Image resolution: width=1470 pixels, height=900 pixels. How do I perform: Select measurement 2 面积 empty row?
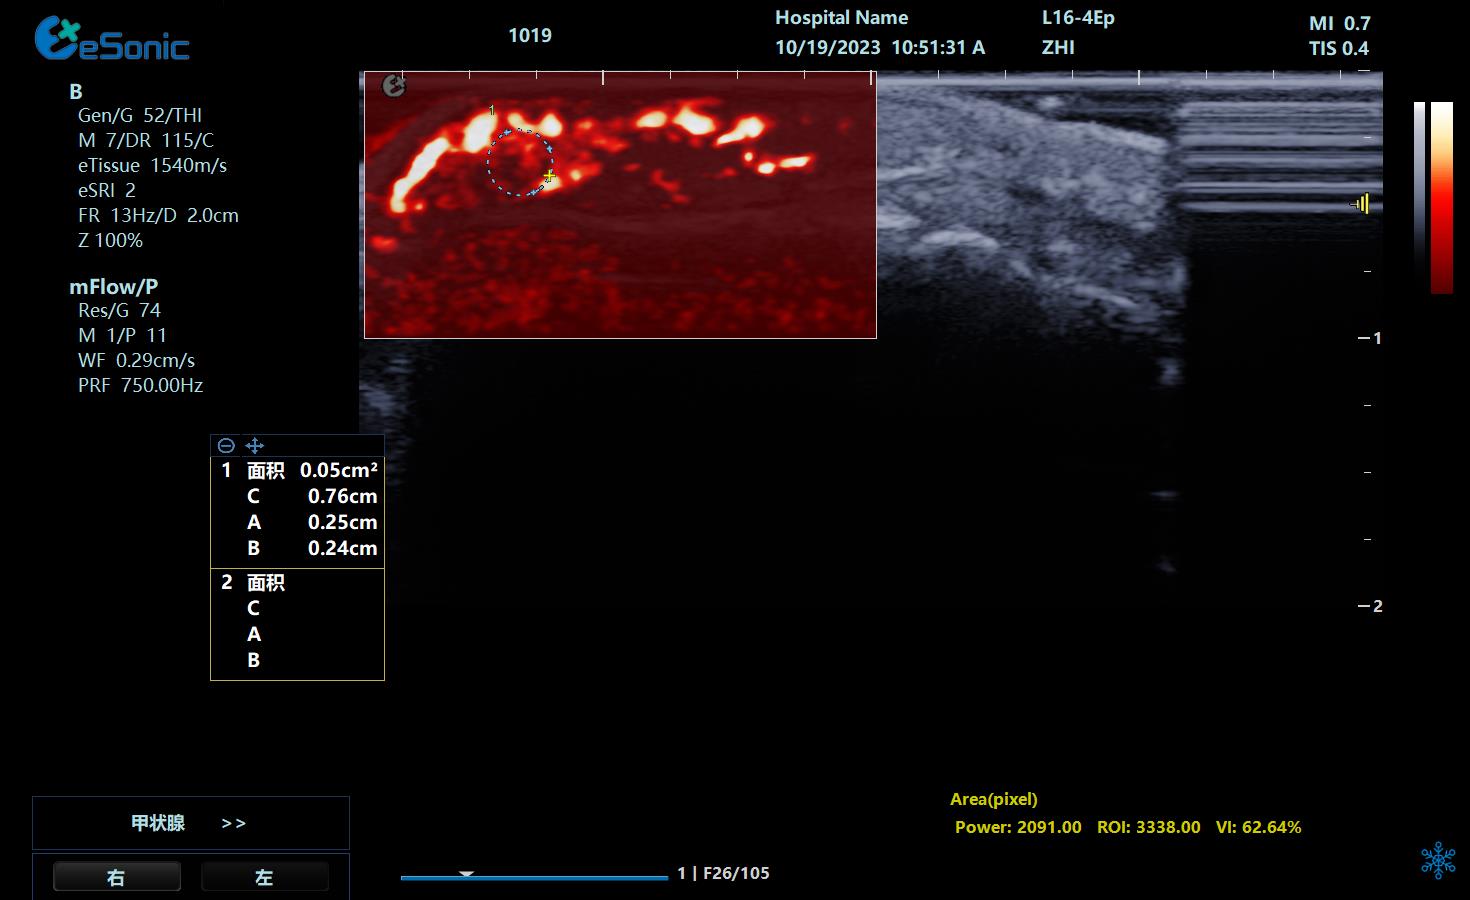click(x=298, y=582)
